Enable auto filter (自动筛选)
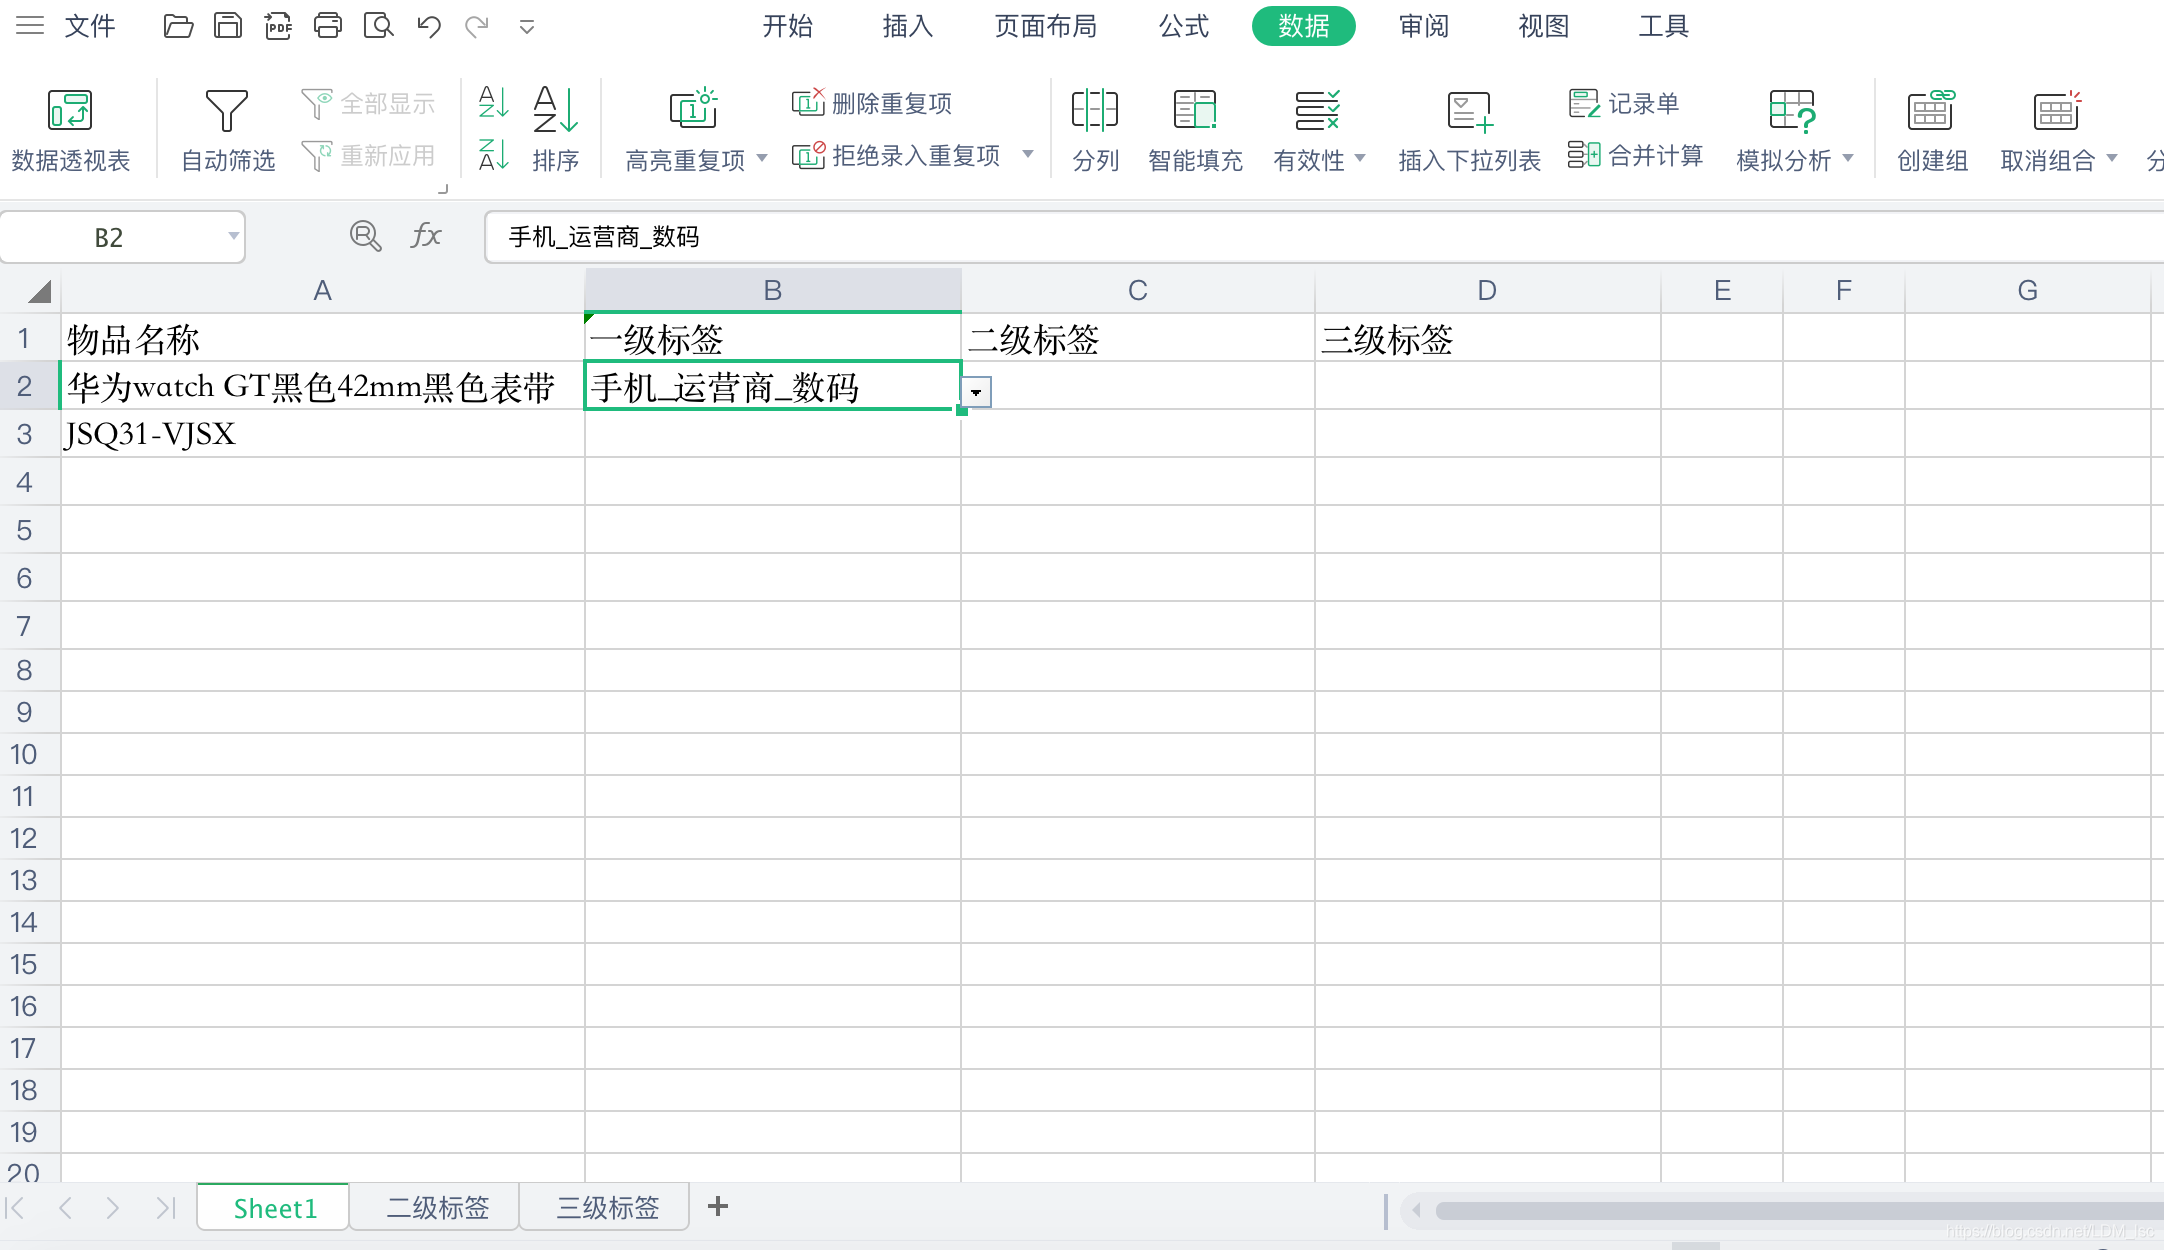Screen dimensions: 2164x1250 pyautogui.click(x=227, y=130)
